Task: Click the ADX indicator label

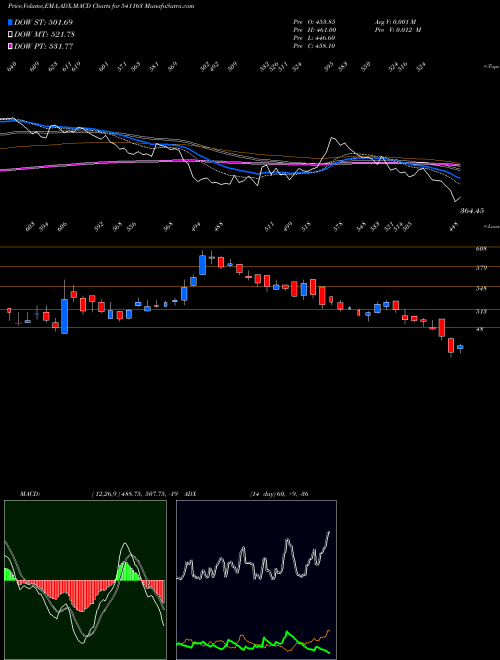Action: (191, 494)
